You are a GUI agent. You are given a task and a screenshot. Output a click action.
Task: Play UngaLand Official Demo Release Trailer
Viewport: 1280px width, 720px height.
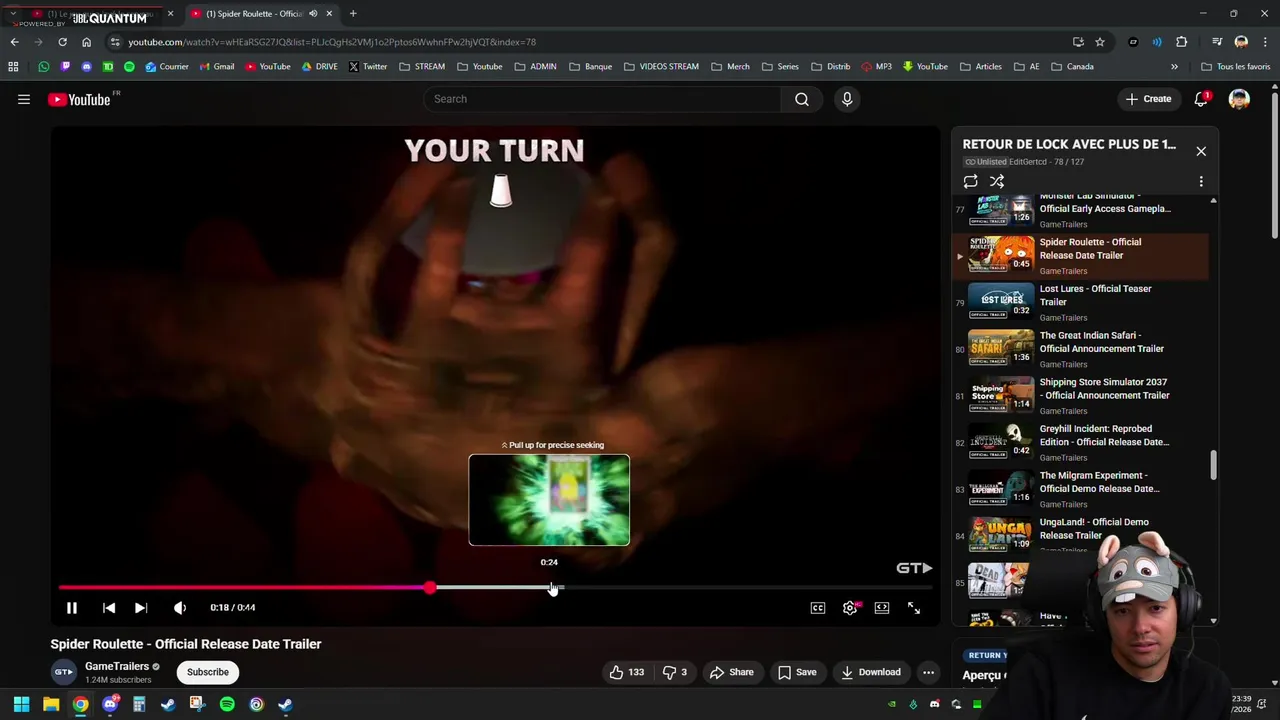coord(1080,535)
